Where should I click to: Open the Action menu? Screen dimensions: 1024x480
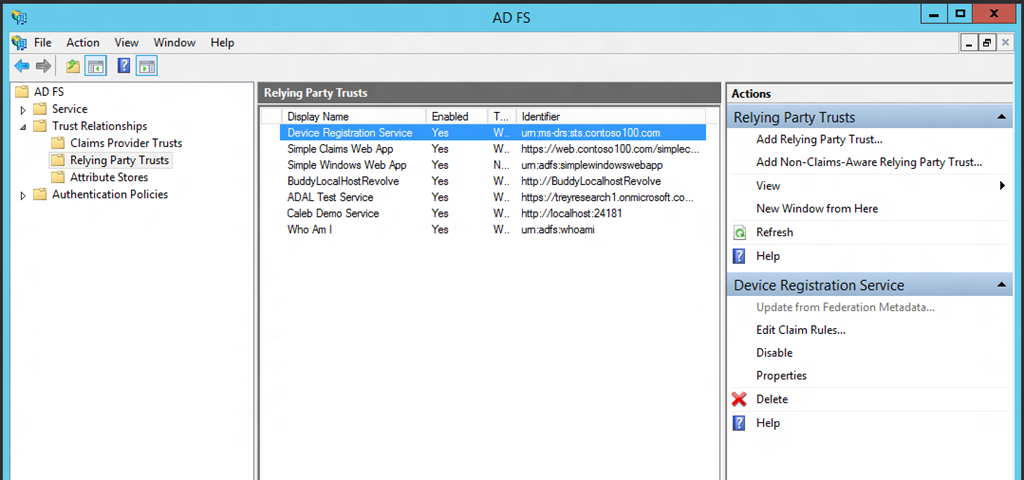pos(83,42)
